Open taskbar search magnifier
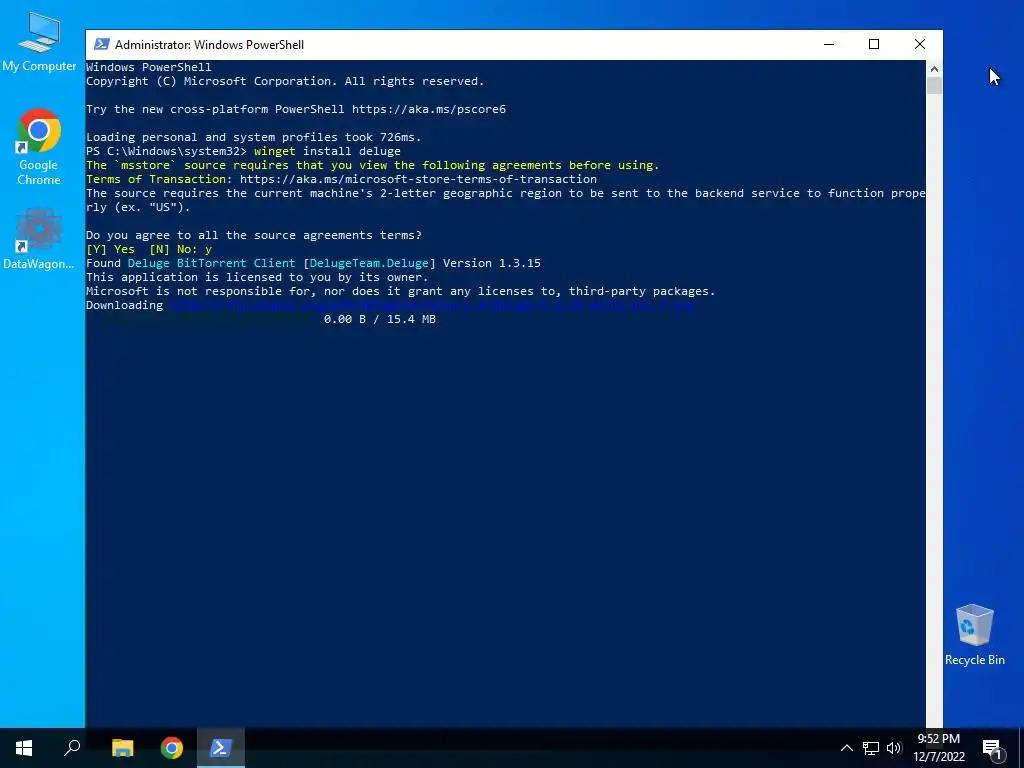Viewport: 1024px width, 768px height. 72,748
